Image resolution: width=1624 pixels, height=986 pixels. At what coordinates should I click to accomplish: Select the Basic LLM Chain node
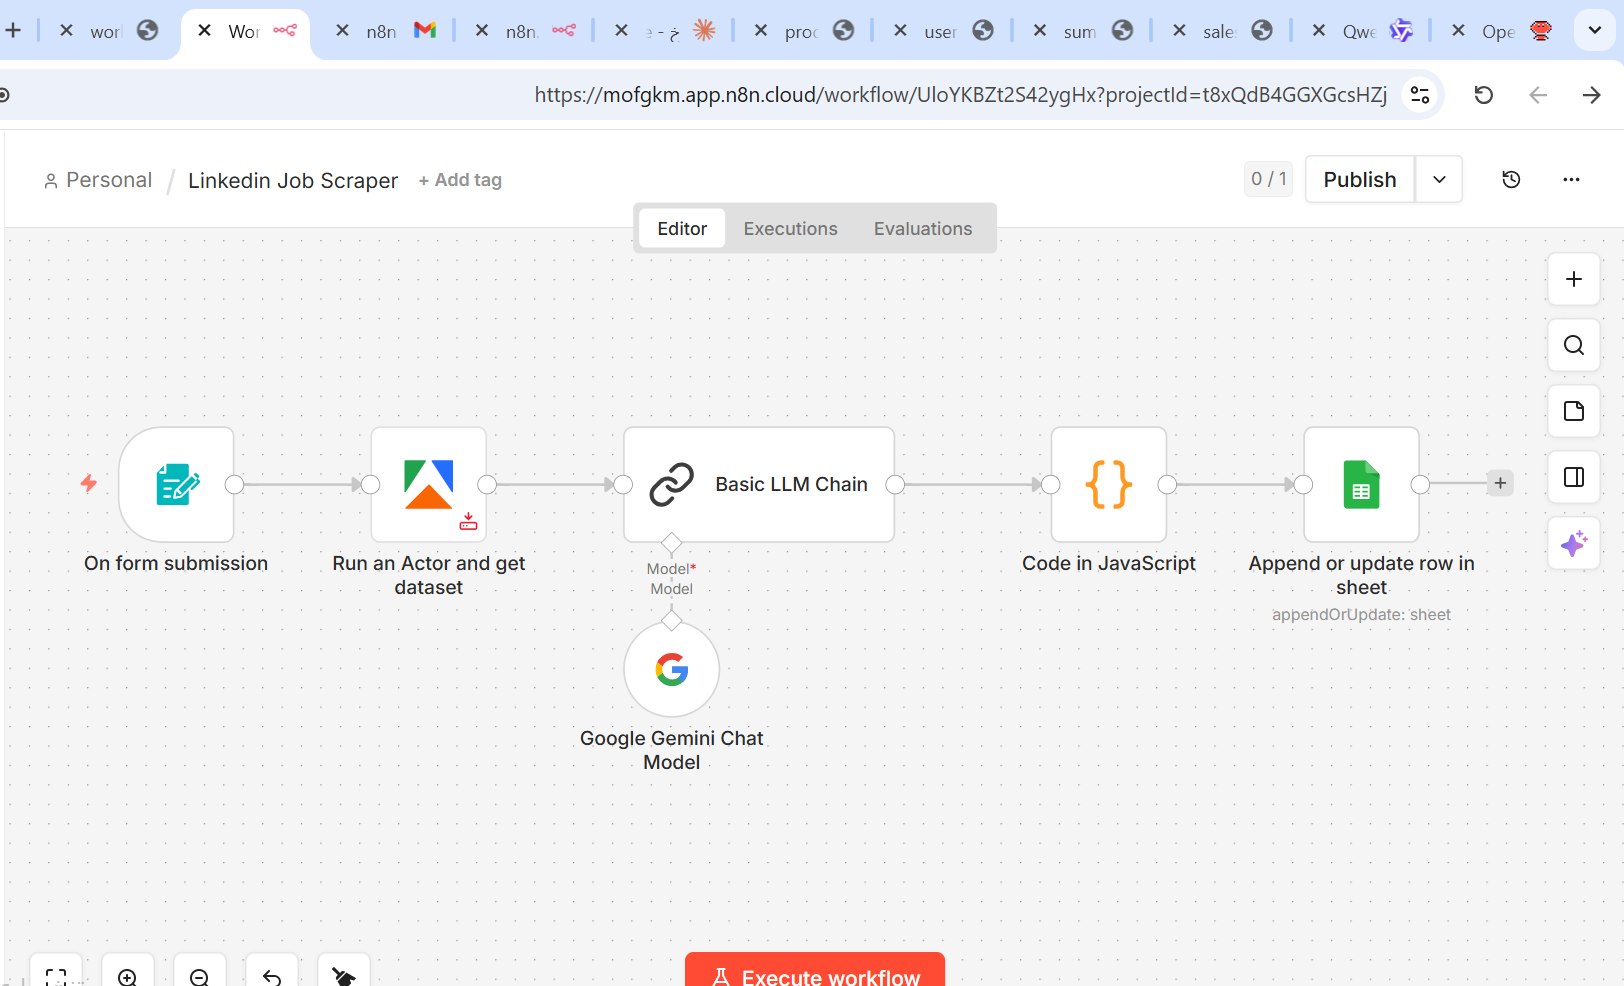click(x=758, y=485)
